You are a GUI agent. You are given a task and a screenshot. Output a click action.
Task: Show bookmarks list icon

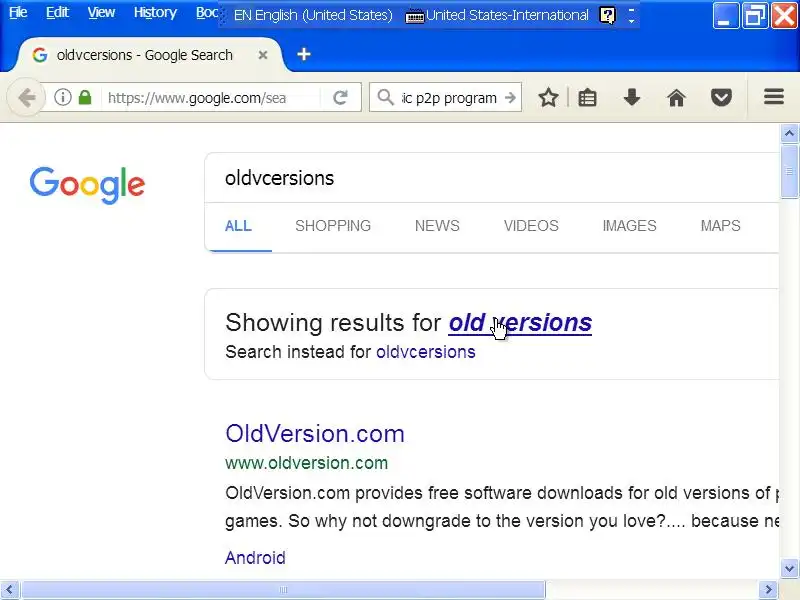click(x=587, y=97)
